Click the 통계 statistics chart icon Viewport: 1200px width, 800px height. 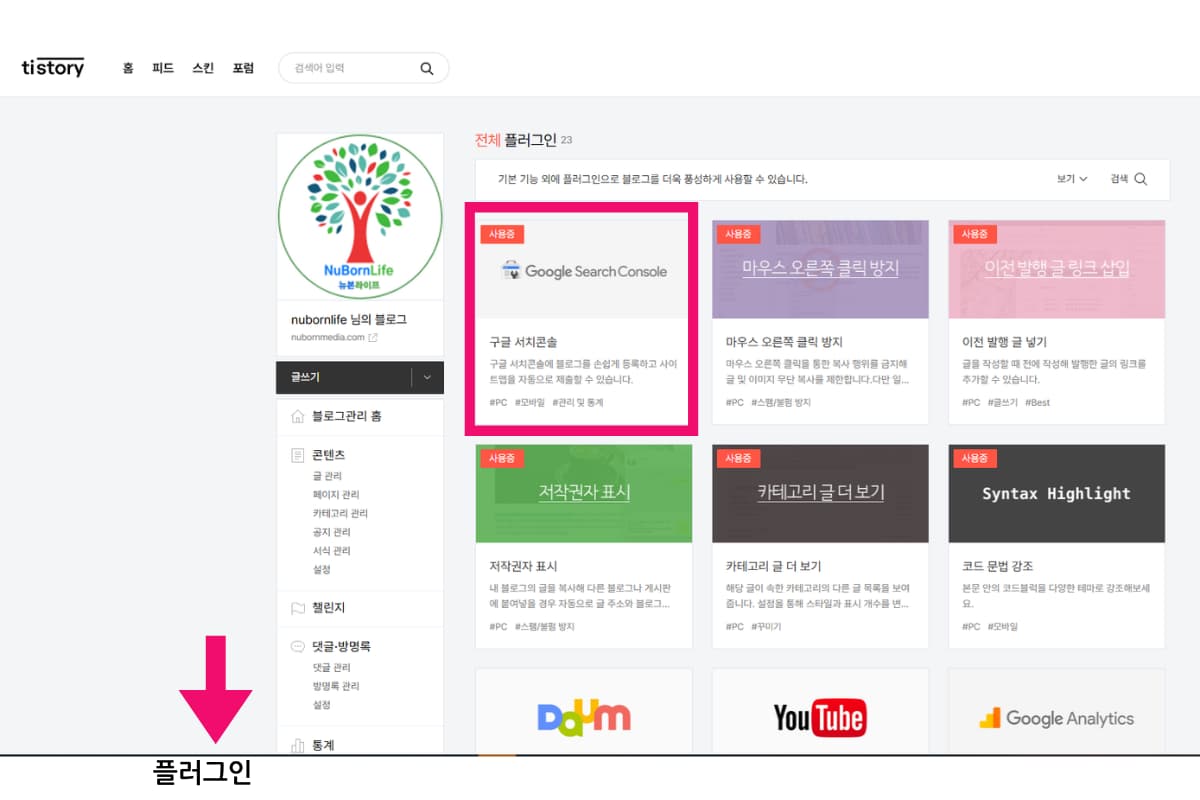point(296,744)
